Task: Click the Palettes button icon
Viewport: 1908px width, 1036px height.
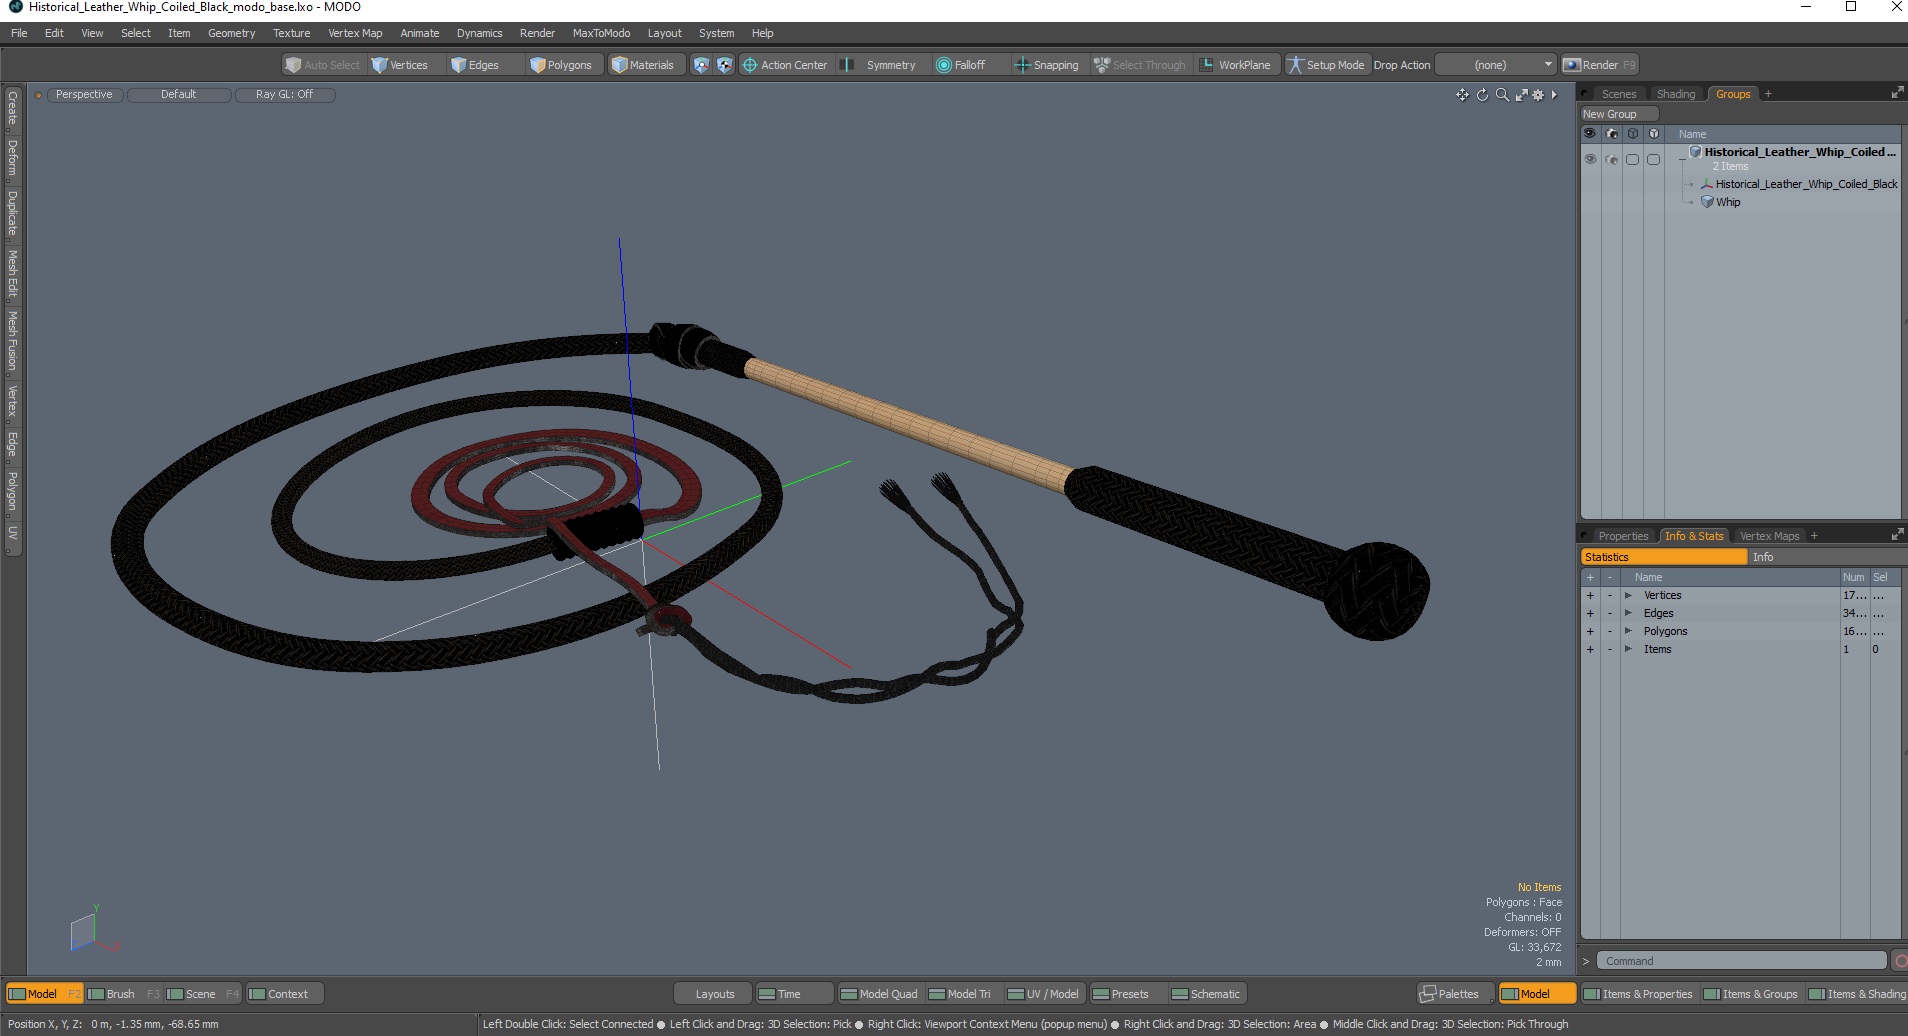Action: pyautogui.click(x=1428, y=994)
